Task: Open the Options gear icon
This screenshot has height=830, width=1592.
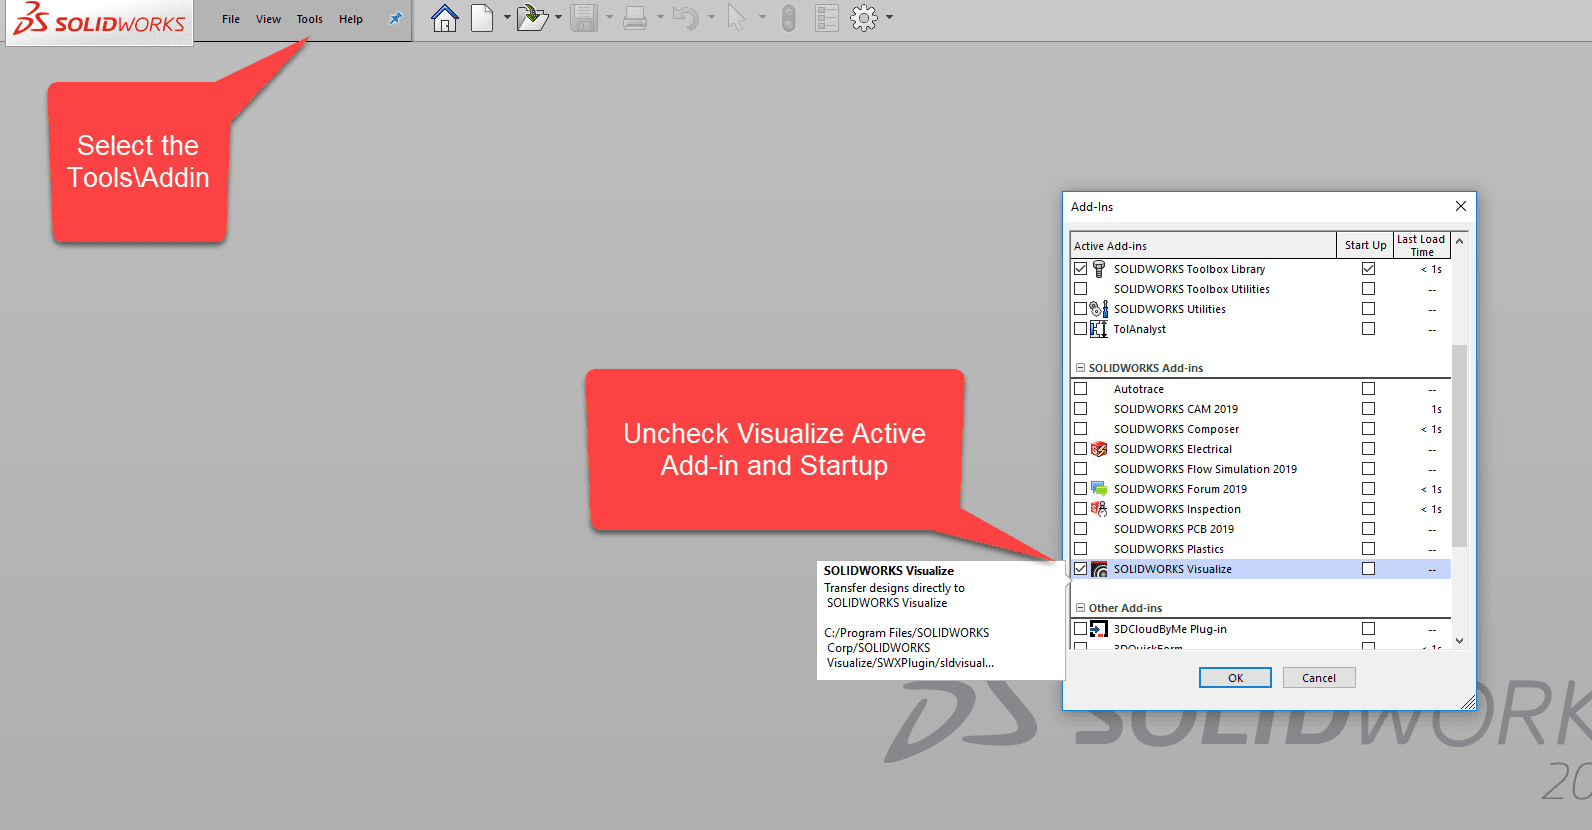Action: 863,18
